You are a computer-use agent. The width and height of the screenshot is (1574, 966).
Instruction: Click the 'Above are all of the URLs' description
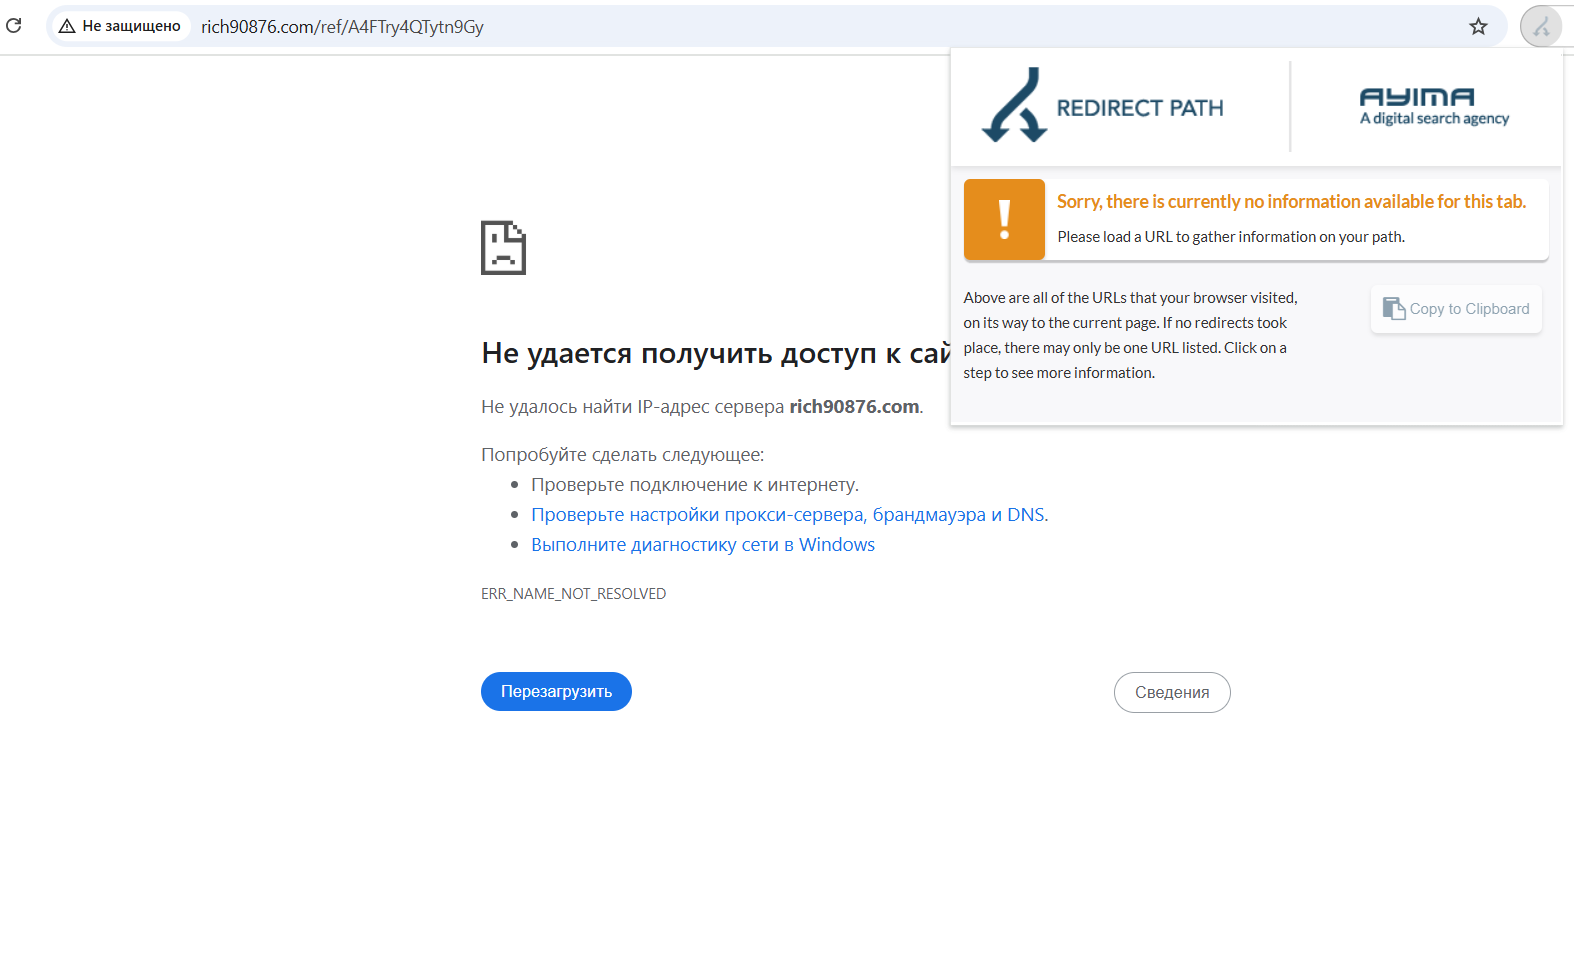pyautogui.click(x=1130, y=335)
